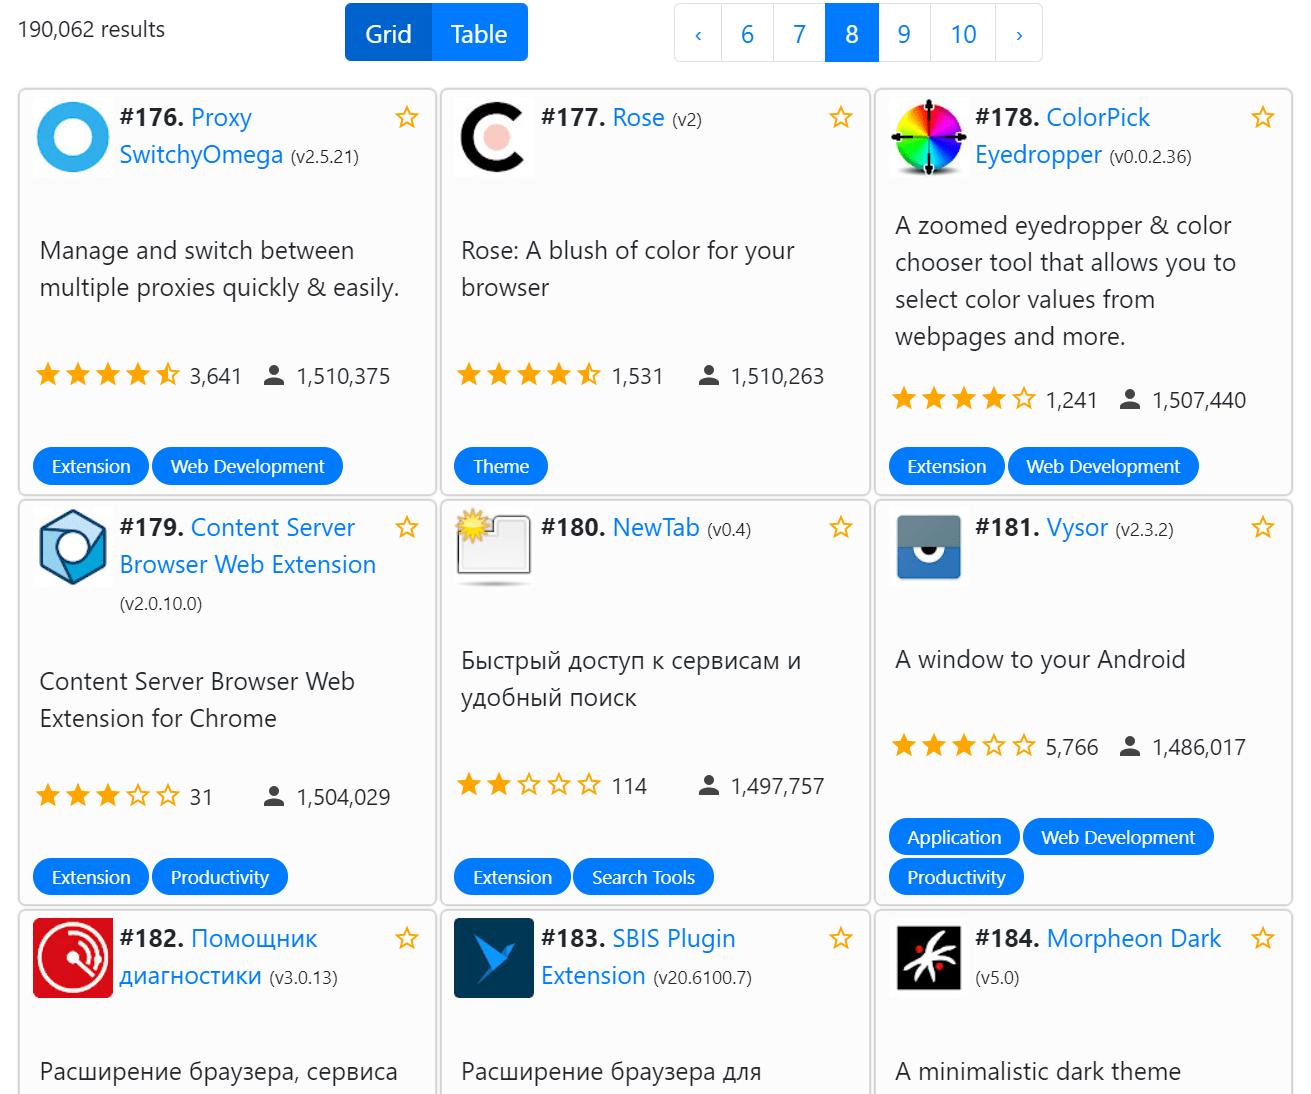Click Vysor description A window to your Android

coord(1040,659)
